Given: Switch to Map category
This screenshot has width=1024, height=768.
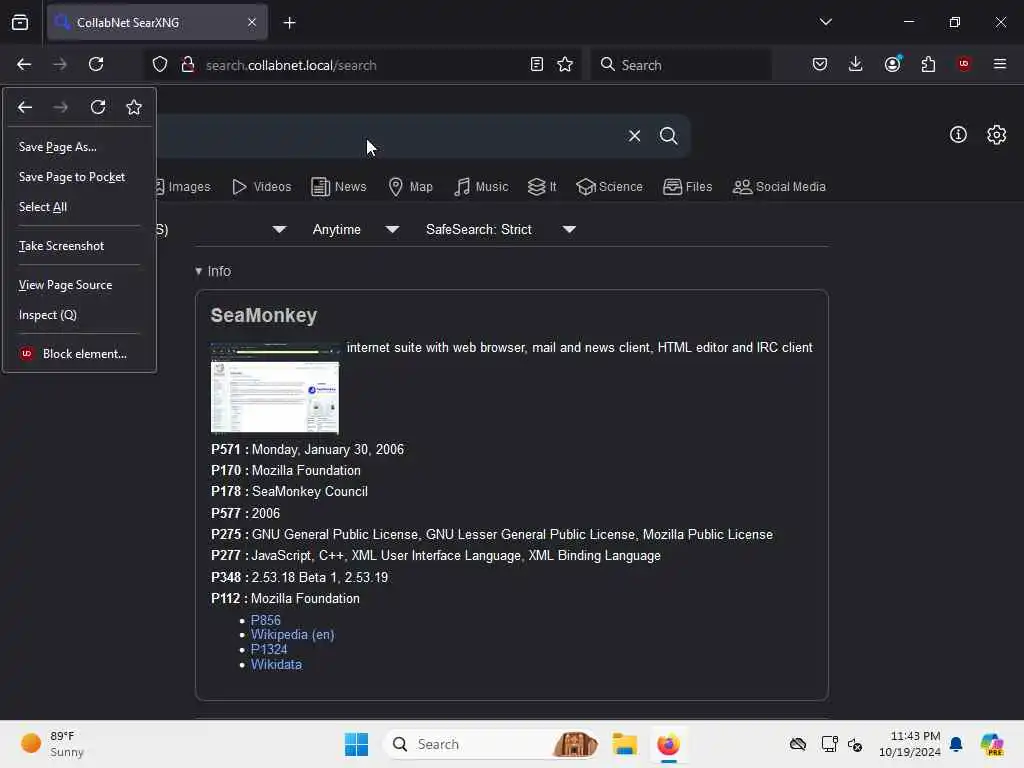Looking at the screenshot, I should pyautogui.click(x=411, y=187).
